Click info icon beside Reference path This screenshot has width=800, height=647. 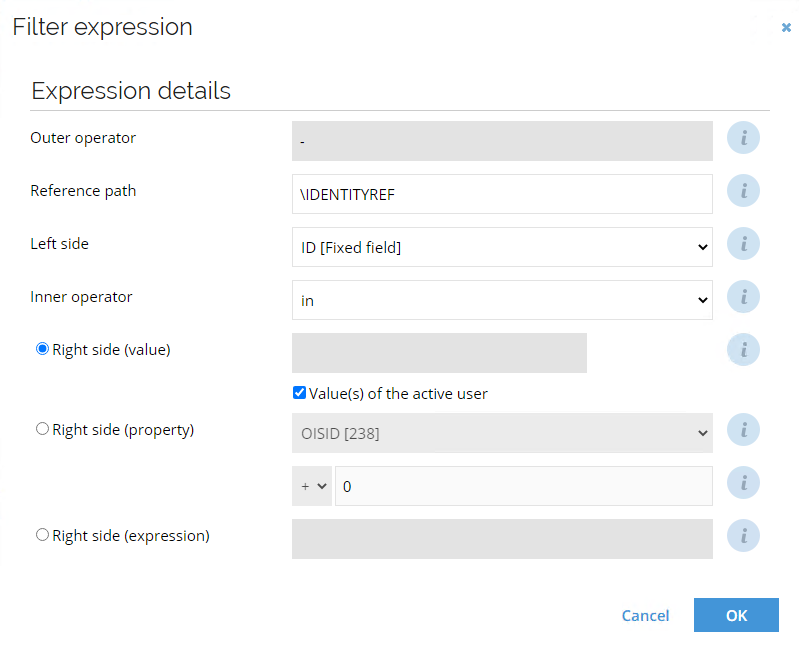coord(743,191)
